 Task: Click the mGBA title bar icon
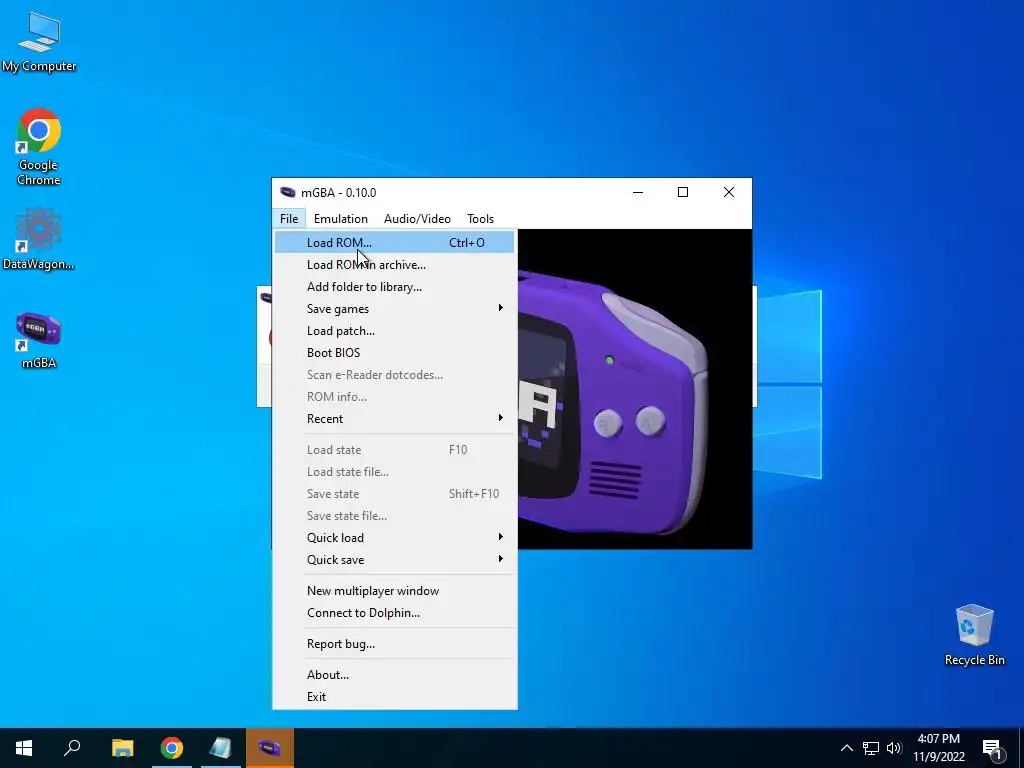pyautogui.click(x=287, y=192)
